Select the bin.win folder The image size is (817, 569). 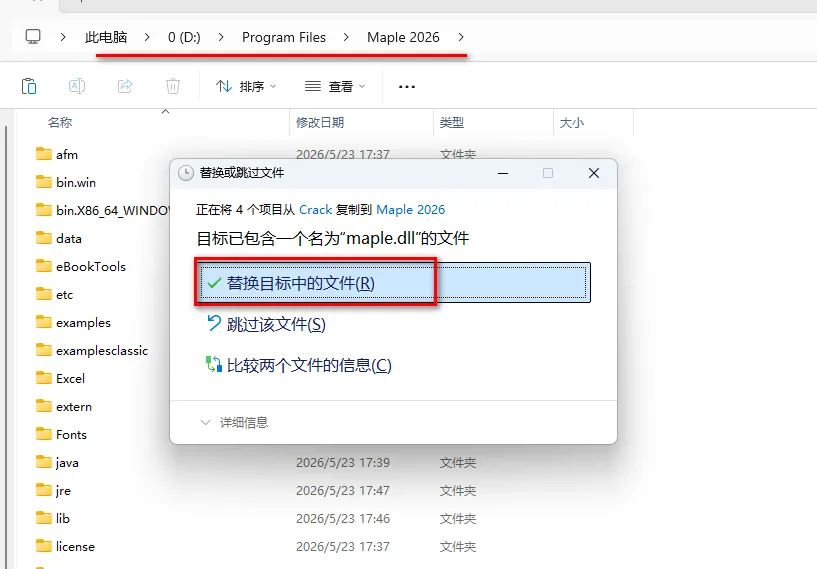76,182
